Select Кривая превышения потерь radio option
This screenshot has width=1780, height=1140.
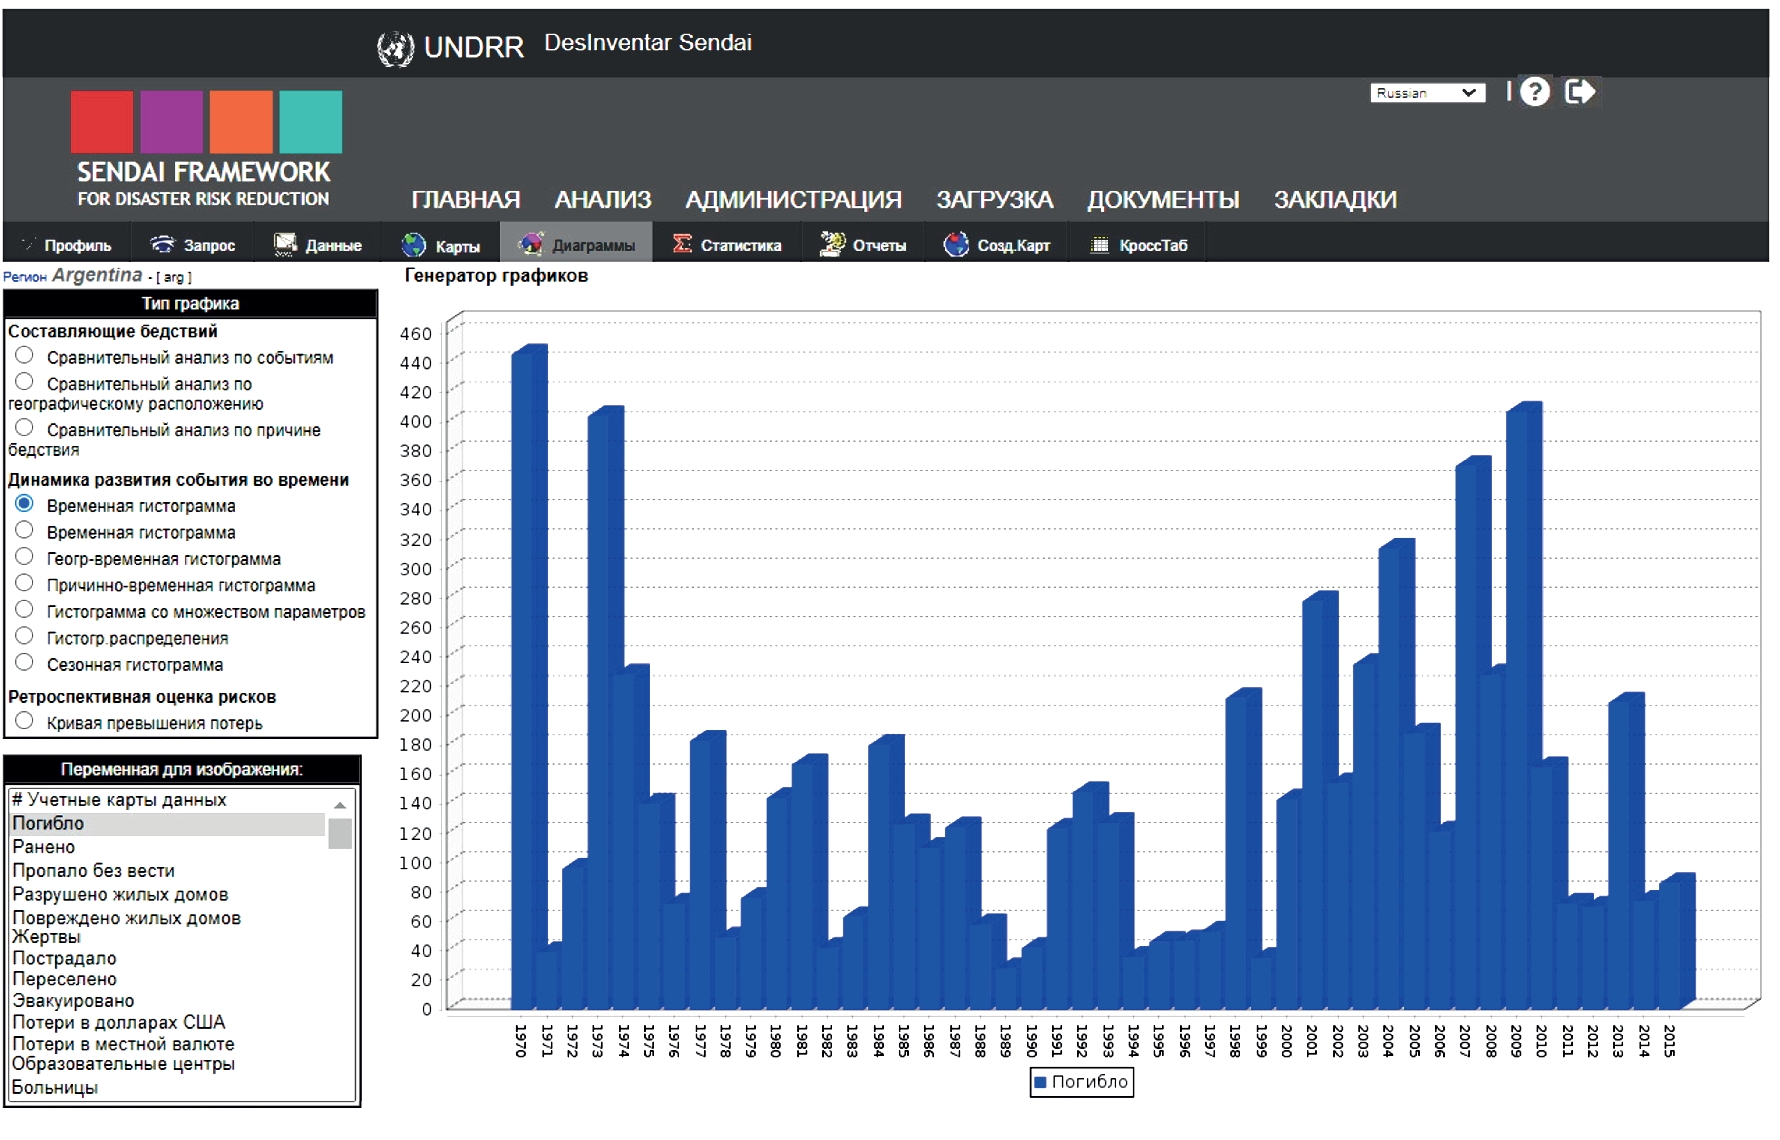click(x=25, y=721)
